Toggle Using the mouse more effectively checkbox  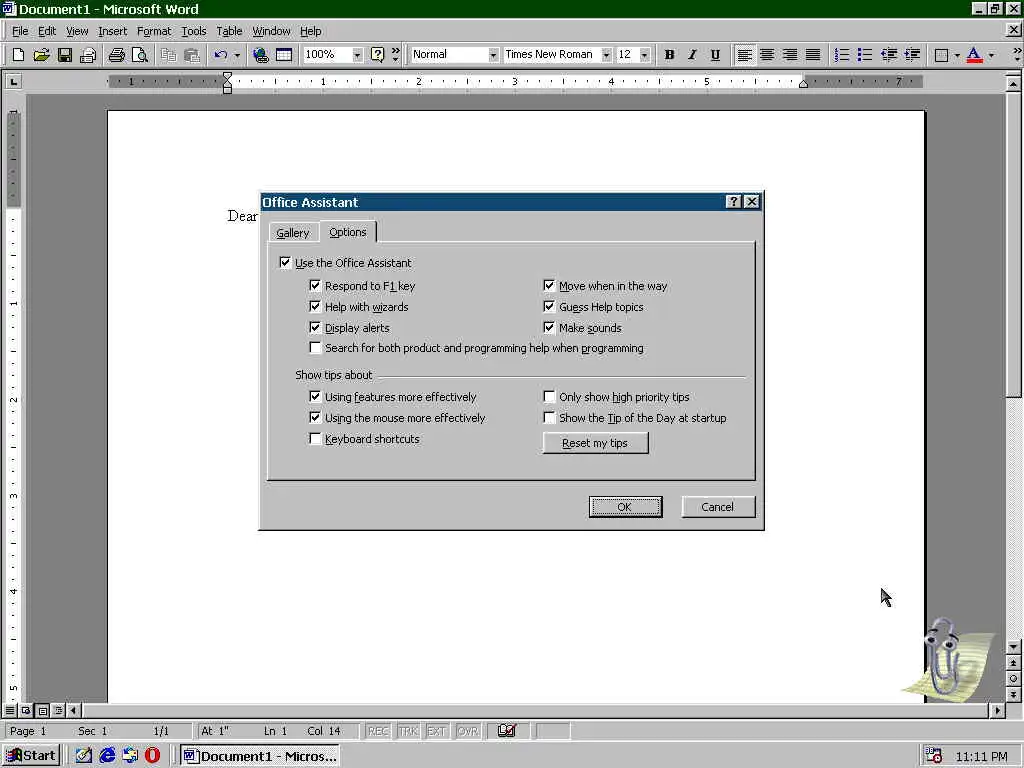coord(315,417)
